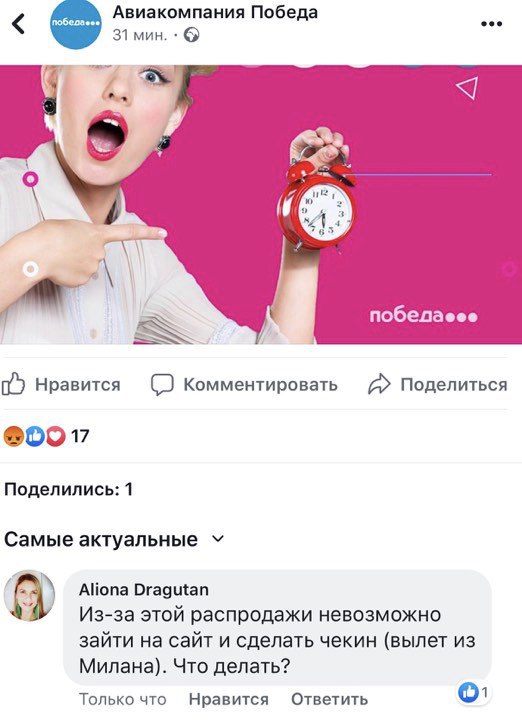Toggle Нравится under Aliona's comment
The height and width of the screenshot is (720, 522).
tap(229, 699)
